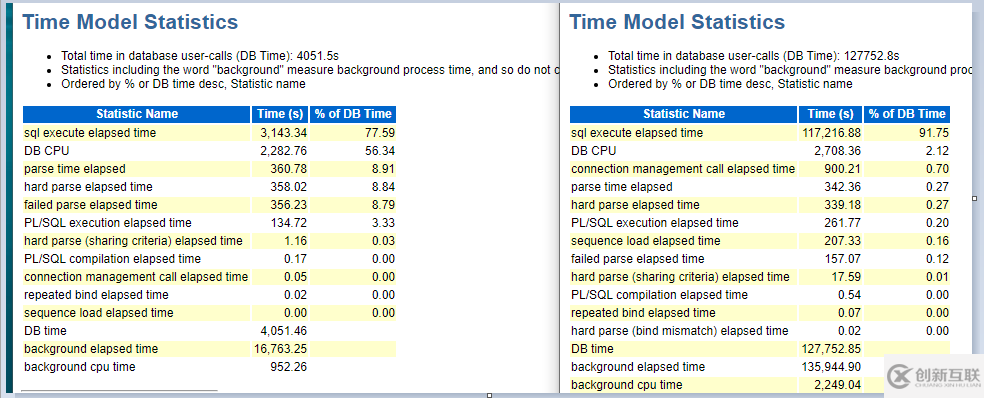
Task: Click left DB Time 4051.5s bullet text
Action: pos(200,55)
